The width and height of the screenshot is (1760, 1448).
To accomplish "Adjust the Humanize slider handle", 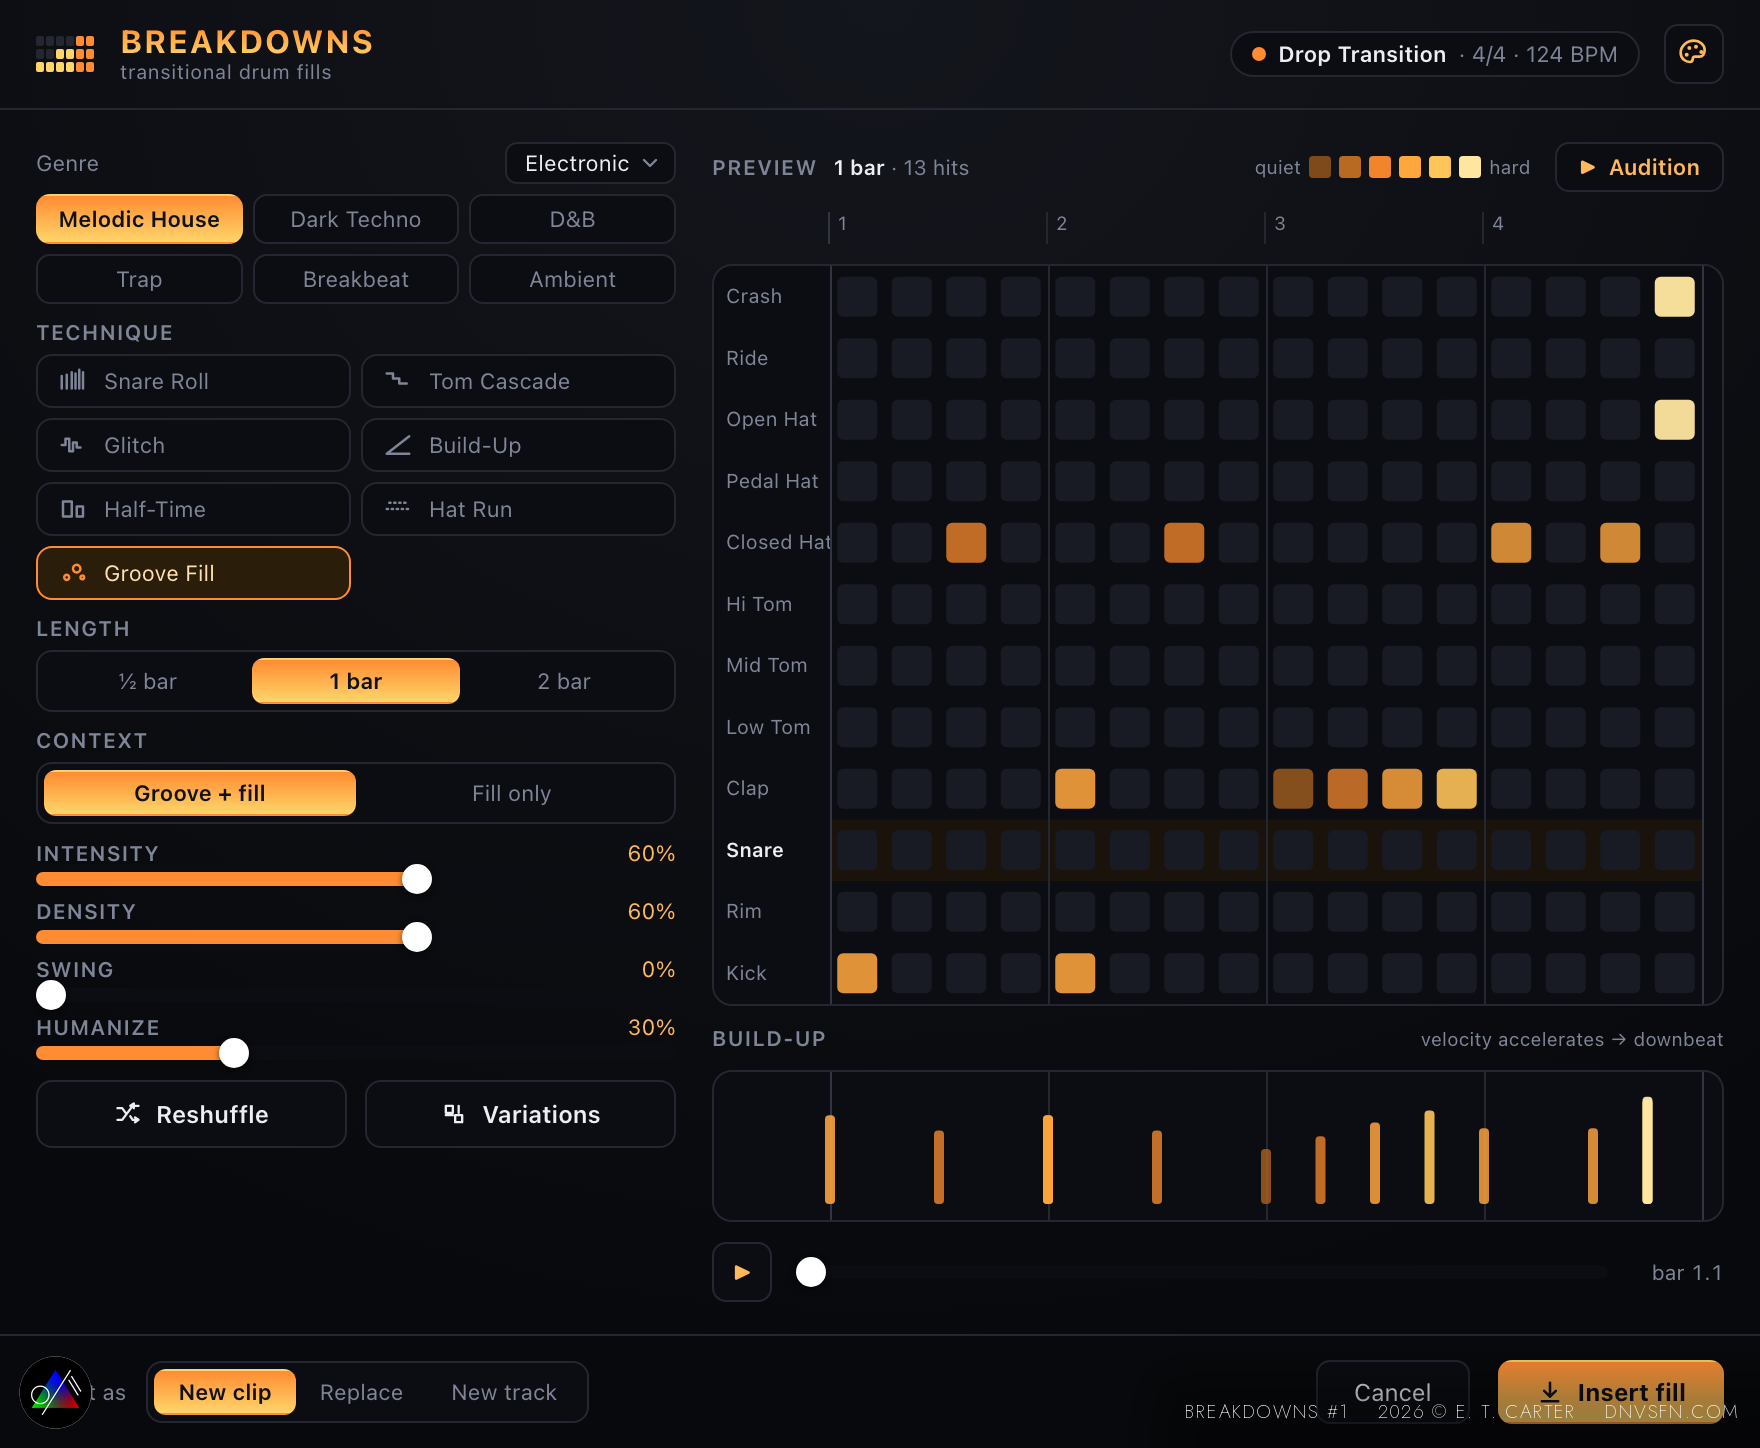I will (x=234, y=1053).
